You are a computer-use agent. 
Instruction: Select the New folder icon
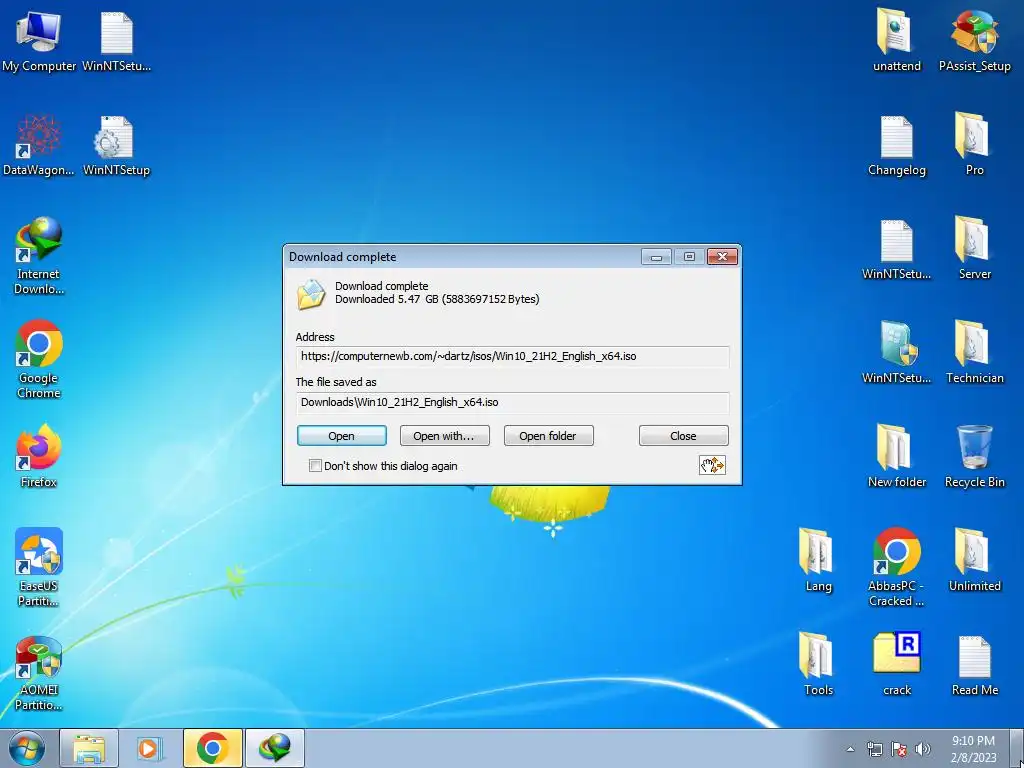click(x=897, y=456)
